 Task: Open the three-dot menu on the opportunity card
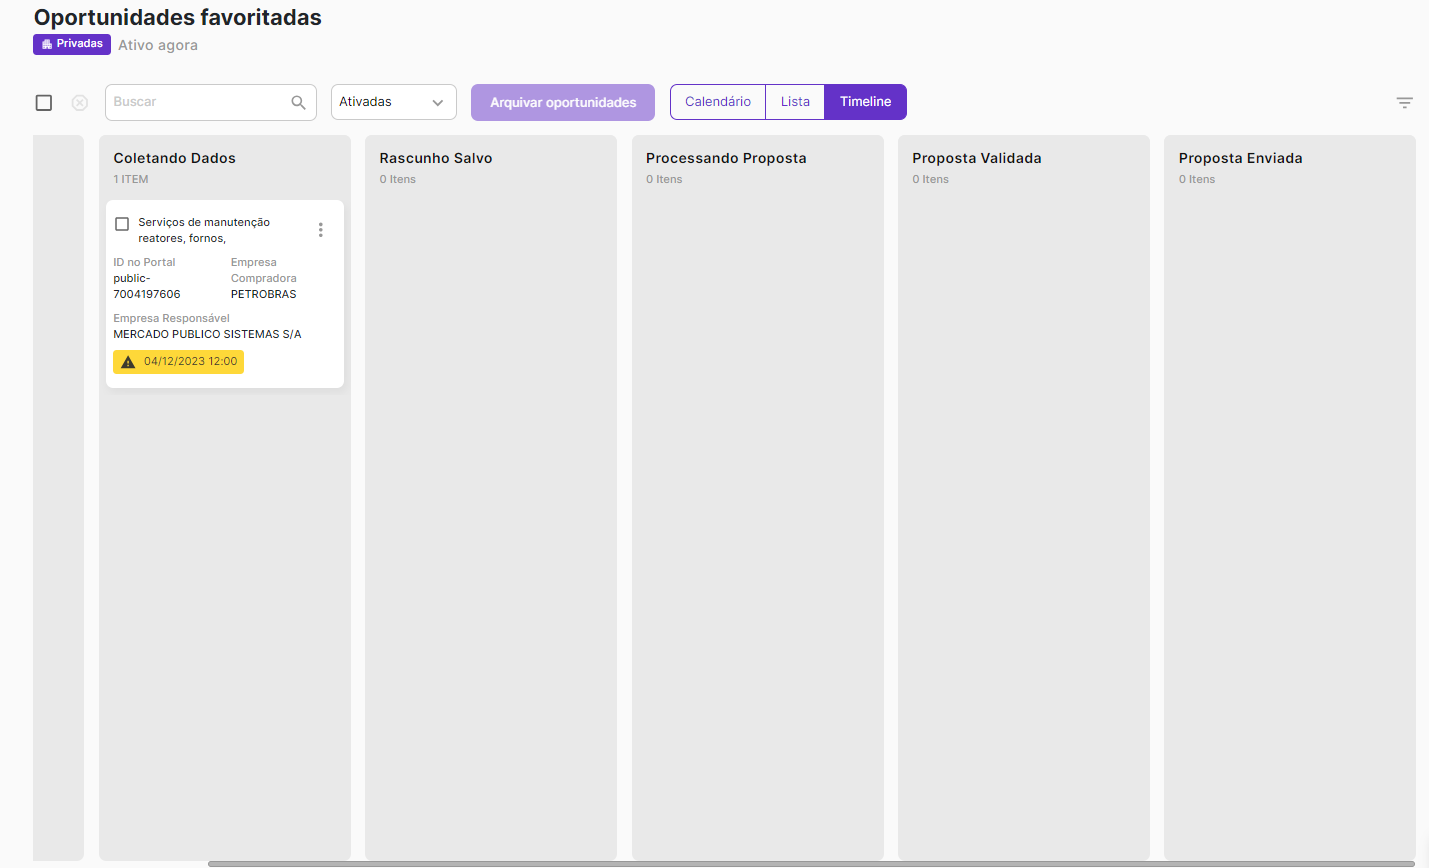point(320,230)
